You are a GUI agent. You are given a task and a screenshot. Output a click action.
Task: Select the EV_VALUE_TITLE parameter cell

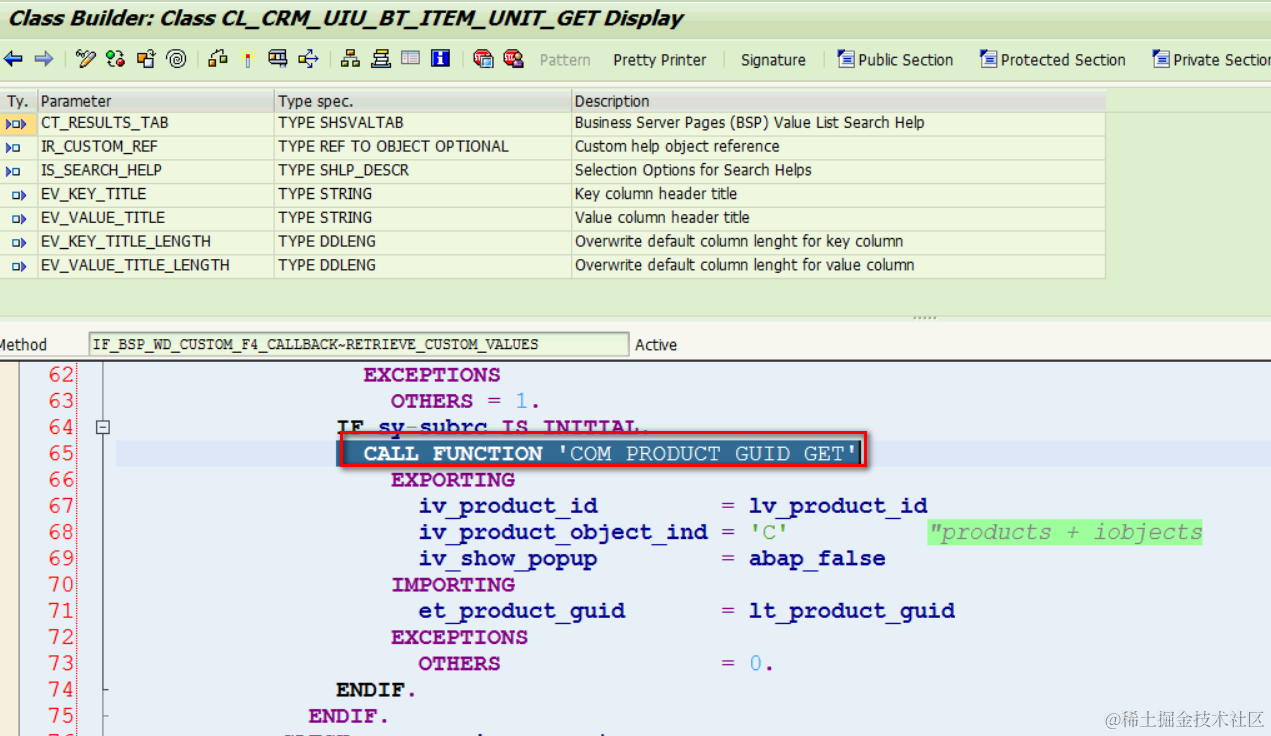(155, 218)
